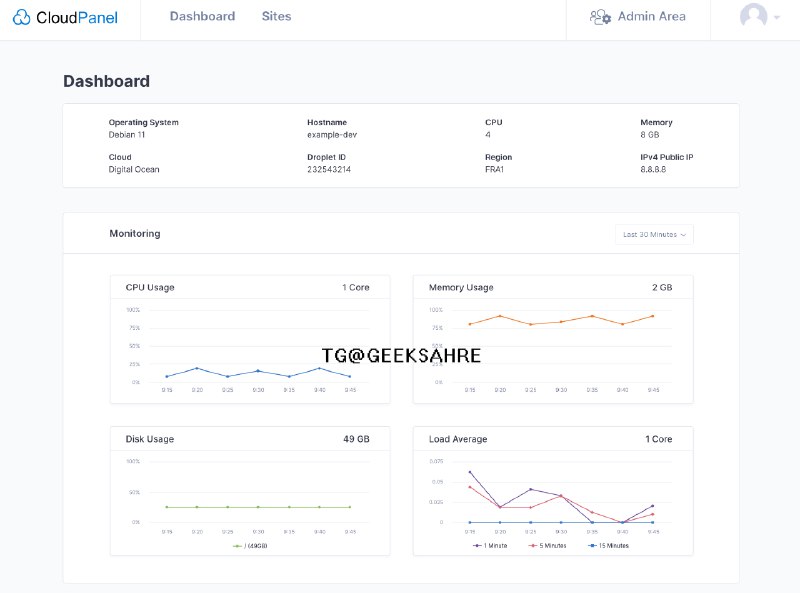Go to the Sites navigation item
Screen dimensions: 800x593
[276, 16]
